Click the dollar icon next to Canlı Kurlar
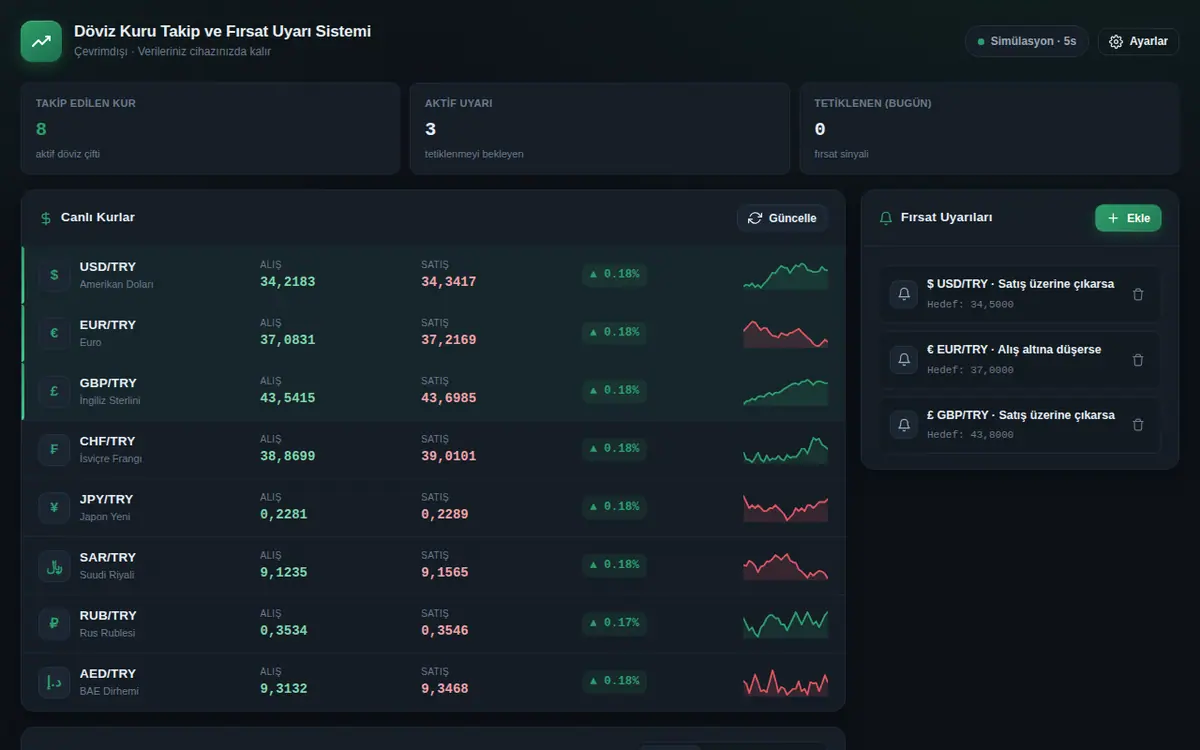 [x=46, y=218]
